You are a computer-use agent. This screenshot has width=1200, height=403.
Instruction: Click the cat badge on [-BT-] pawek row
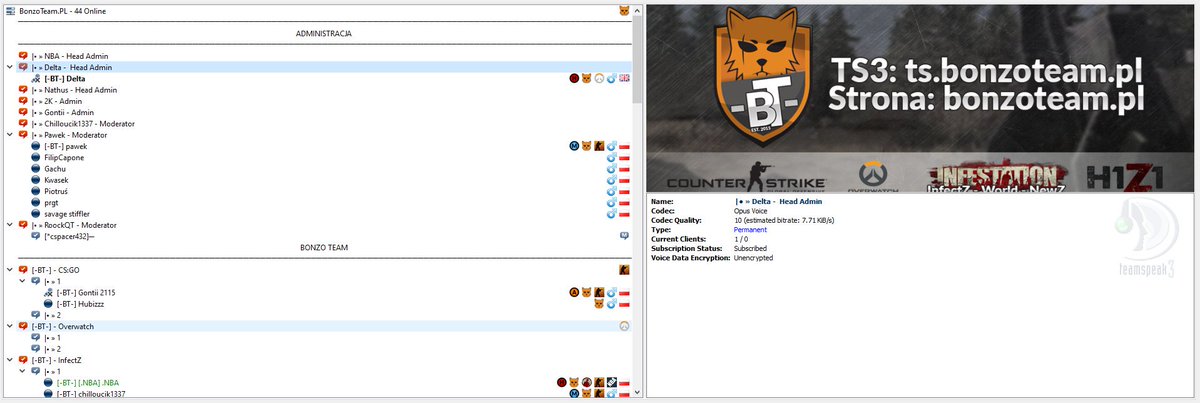coord(587,146)
